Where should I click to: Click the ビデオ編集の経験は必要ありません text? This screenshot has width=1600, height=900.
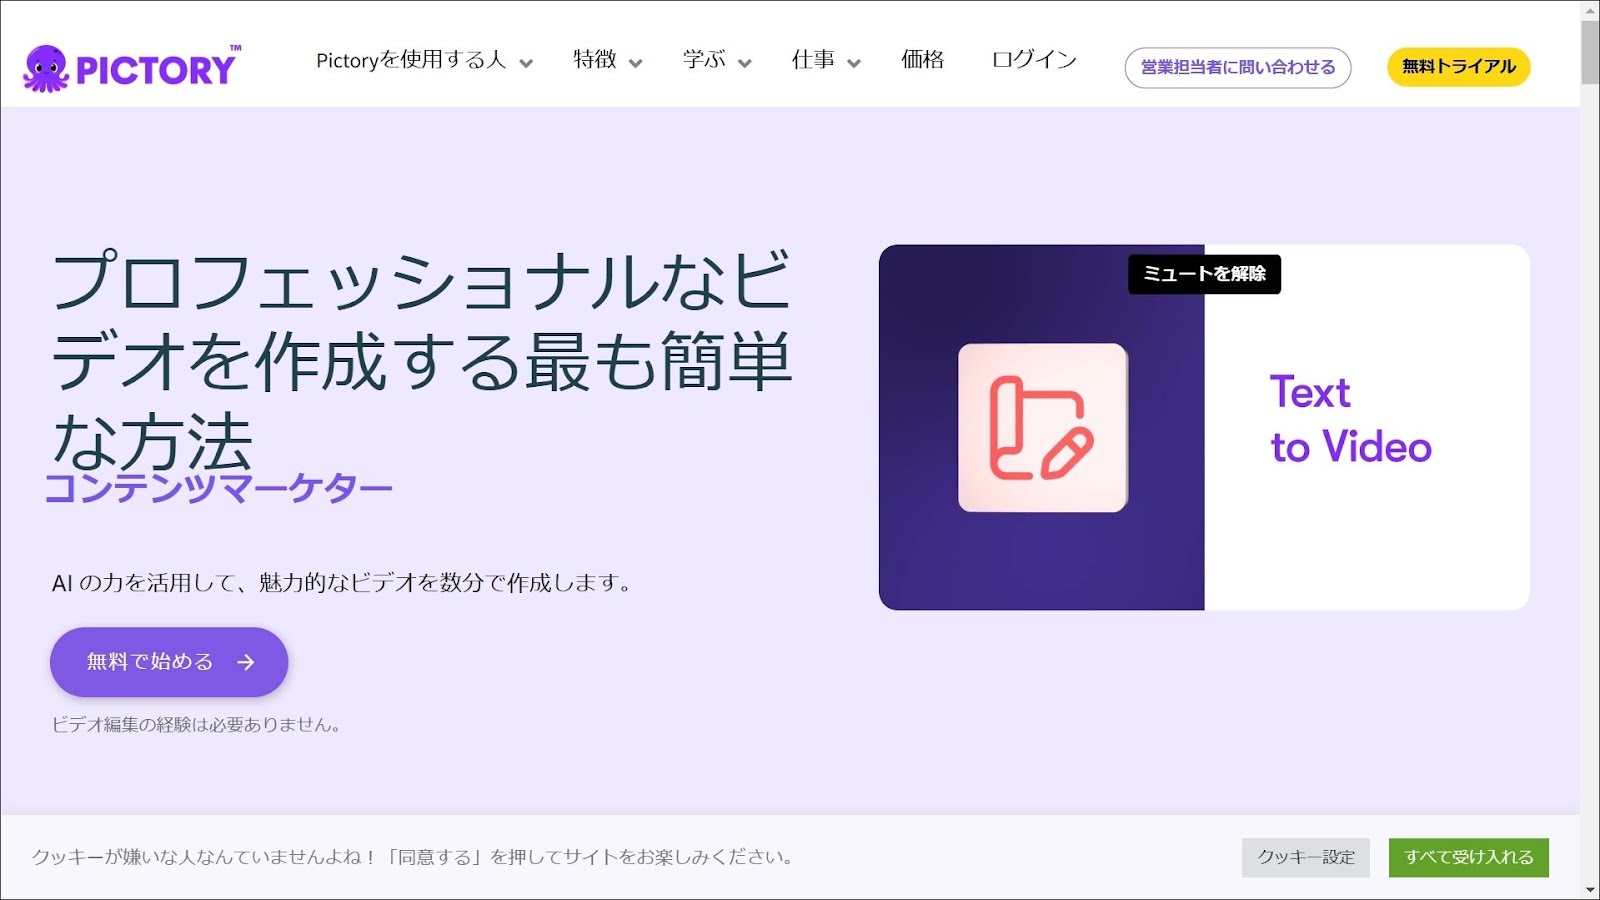[196, 725]
